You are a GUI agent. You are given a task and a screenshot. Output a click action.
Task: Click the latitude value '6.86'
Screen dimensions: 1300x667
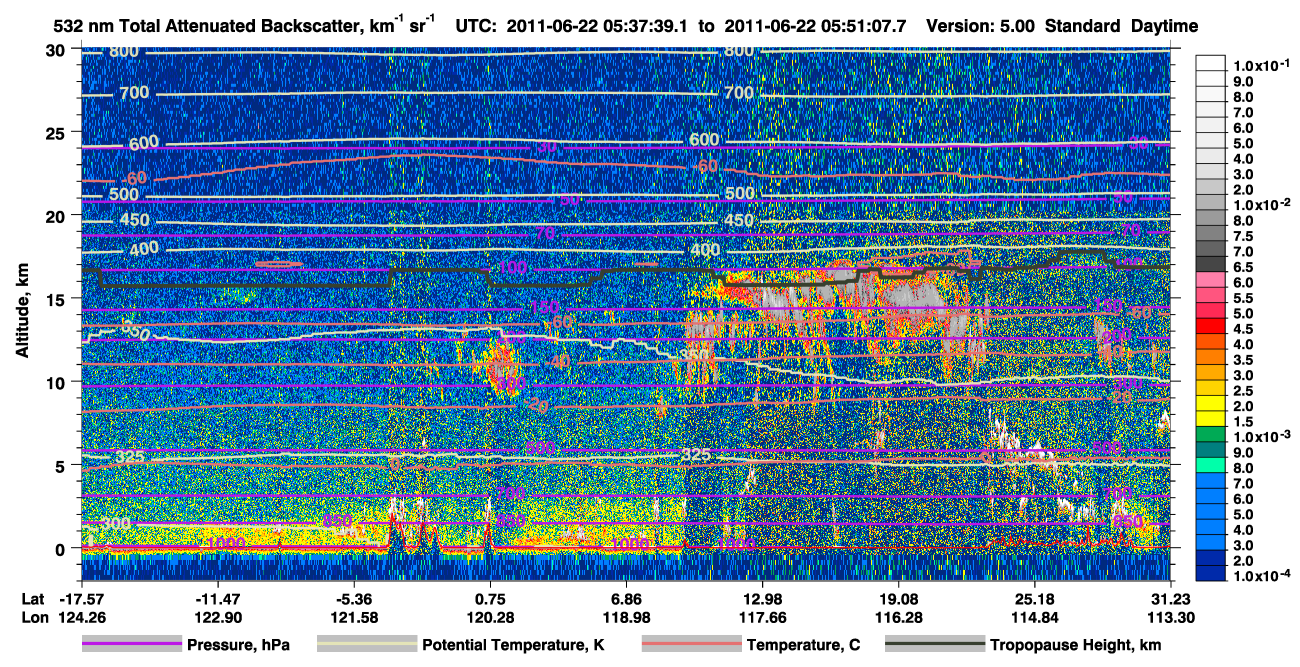(x=626, y=598)
